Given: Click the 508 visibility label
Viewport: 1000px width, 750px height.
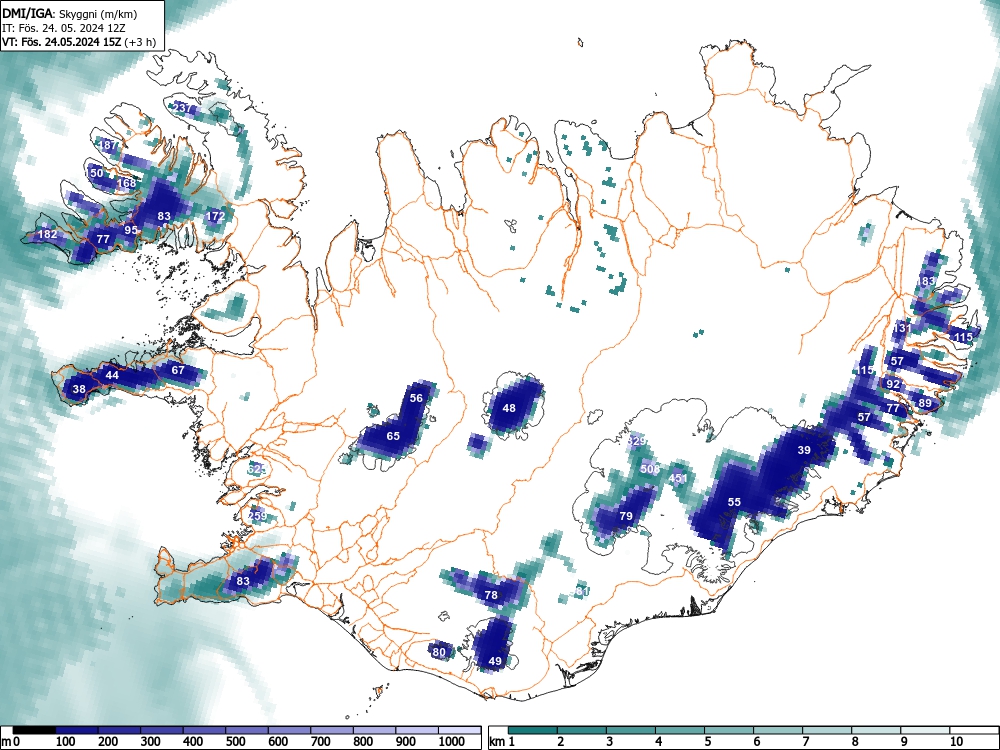Looking at the screenshot, I should (650, 469).
